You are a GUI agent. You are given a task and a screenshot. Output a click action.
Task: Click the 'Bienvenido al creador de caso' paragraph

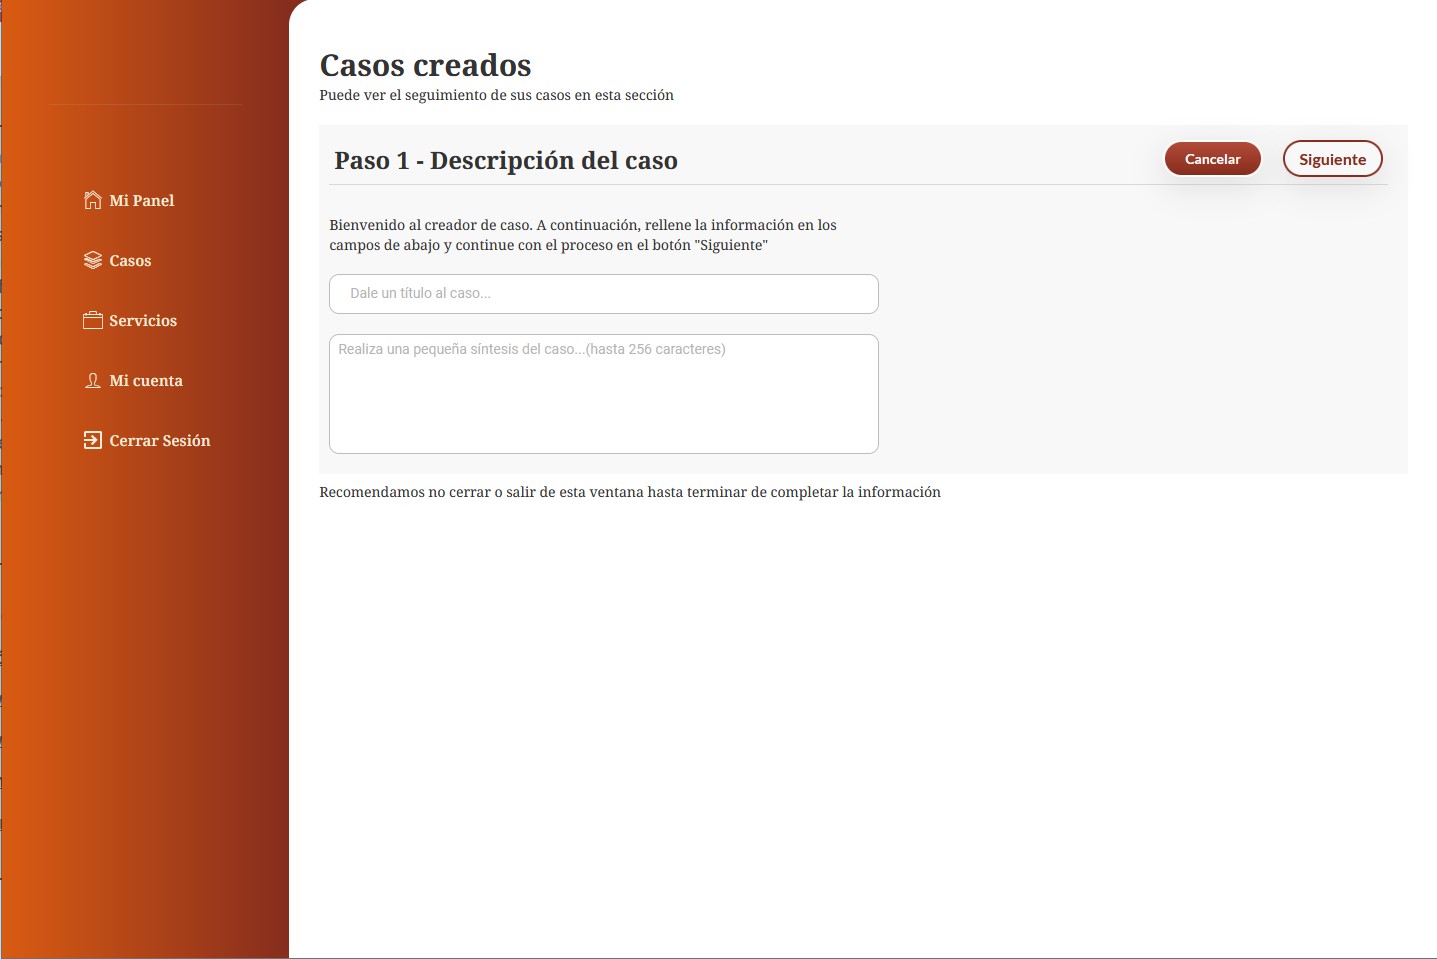click(583, 235)
